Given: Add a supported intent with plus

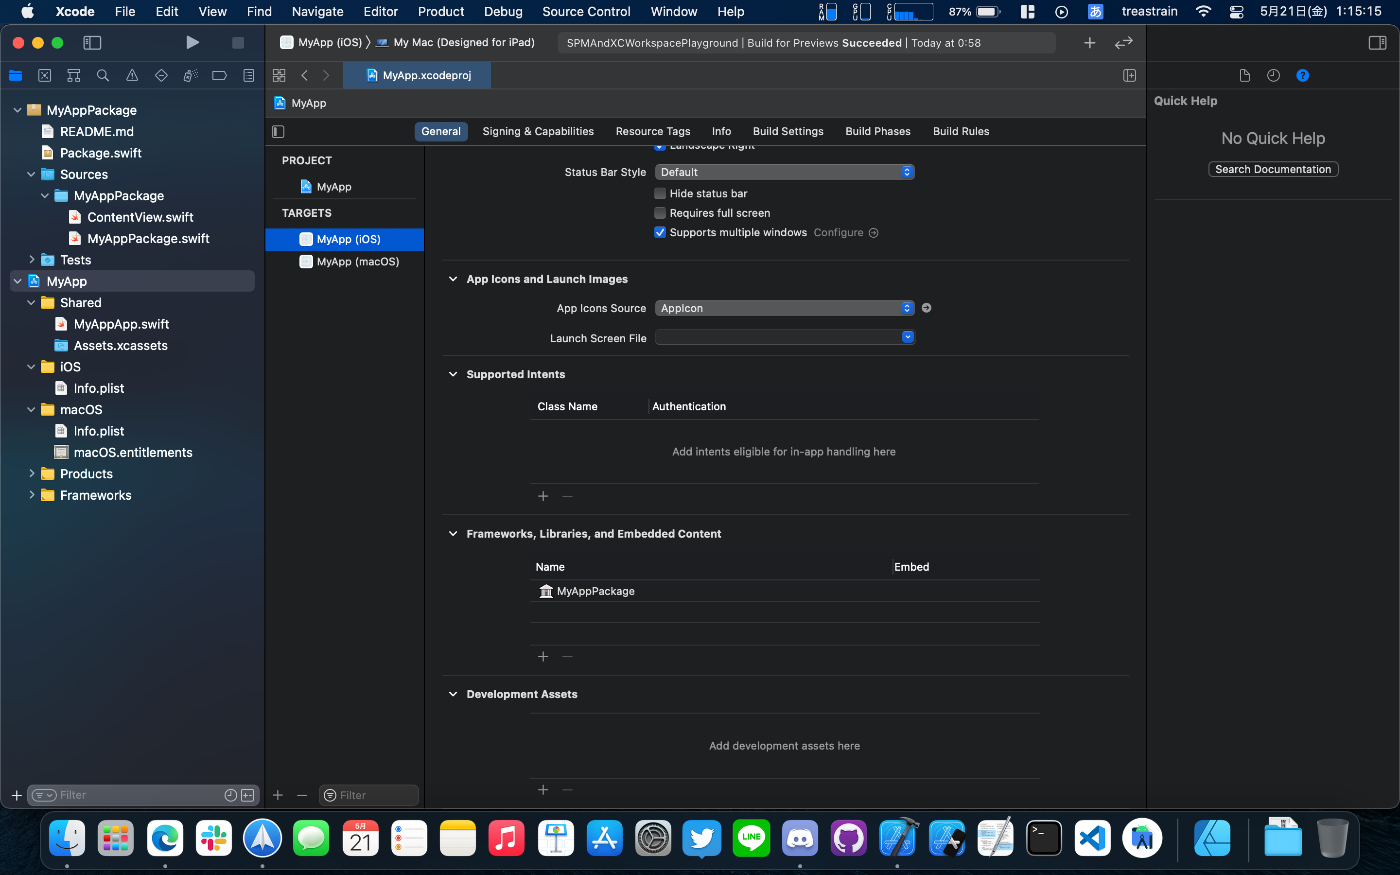Looking at the screenshot, I should (x=543, y=496).
